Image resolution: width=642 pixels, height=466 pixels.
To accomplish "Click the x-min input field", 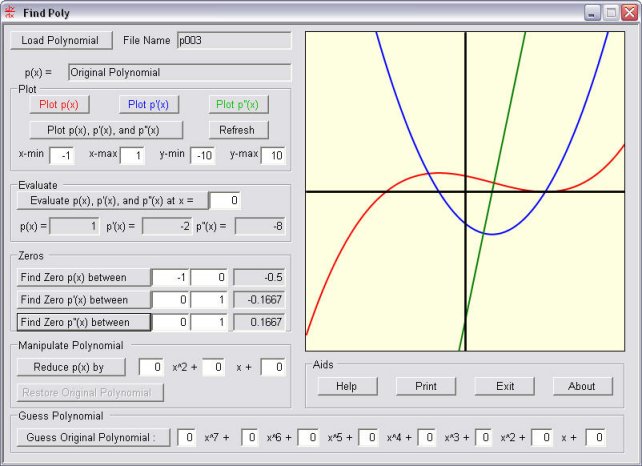I will 61,156.
